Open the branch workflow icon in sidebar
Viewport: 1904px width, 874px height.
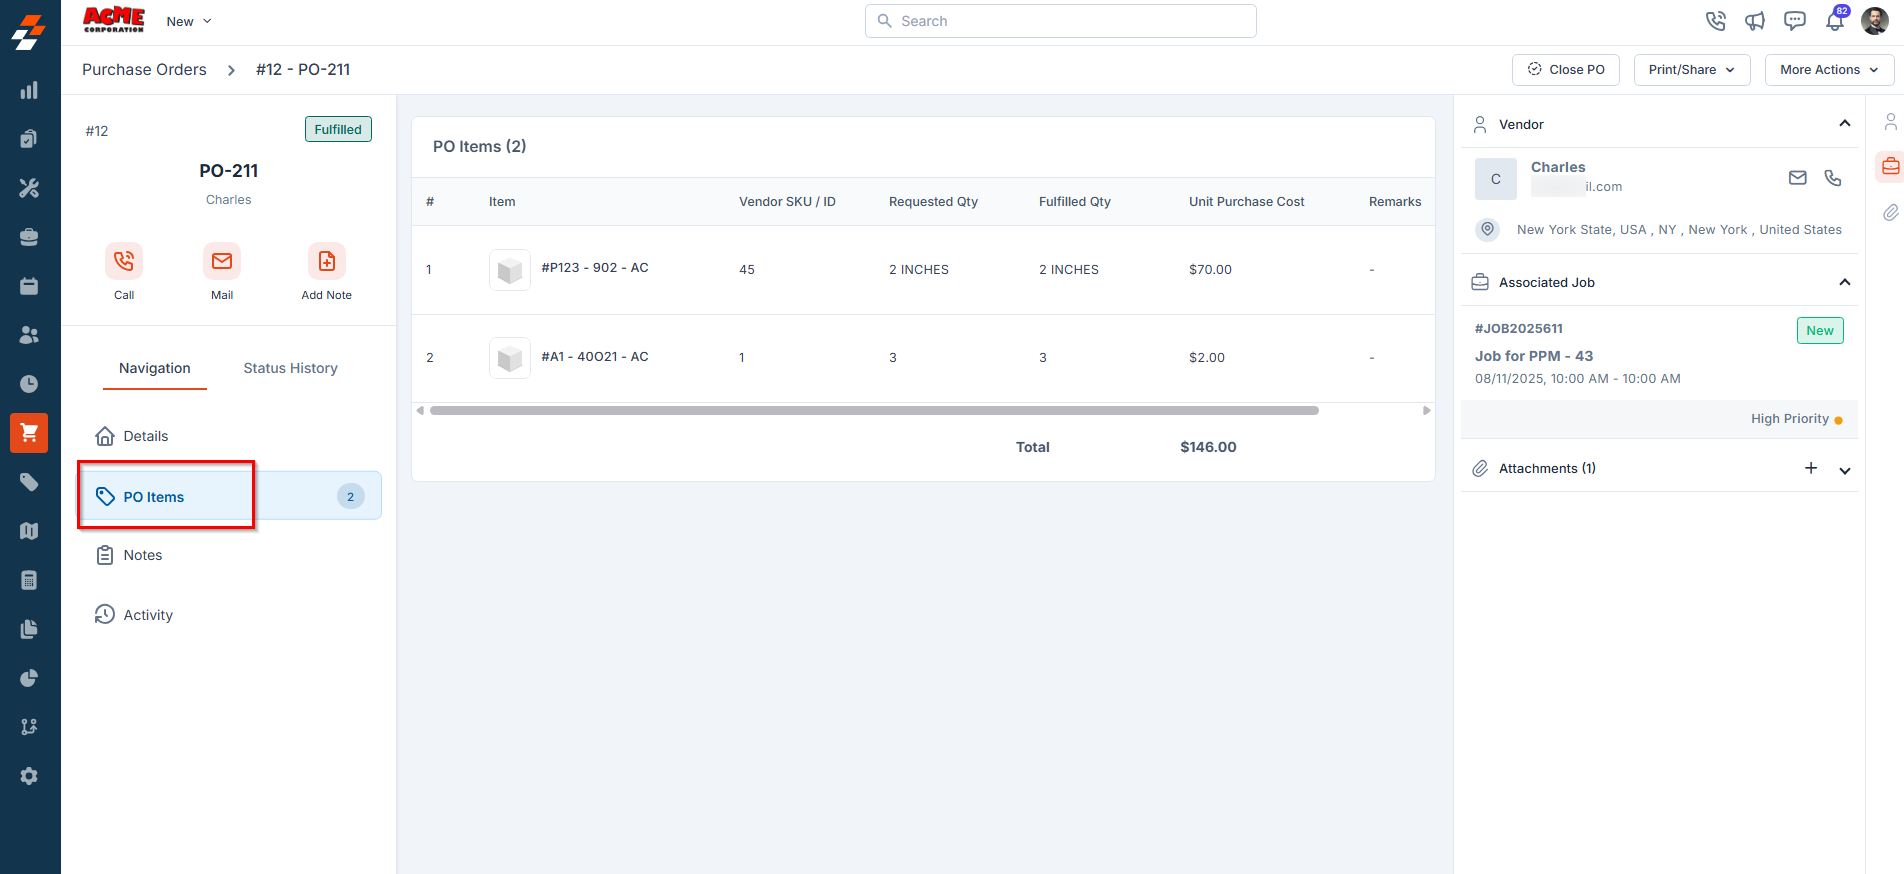click(29, 727)
